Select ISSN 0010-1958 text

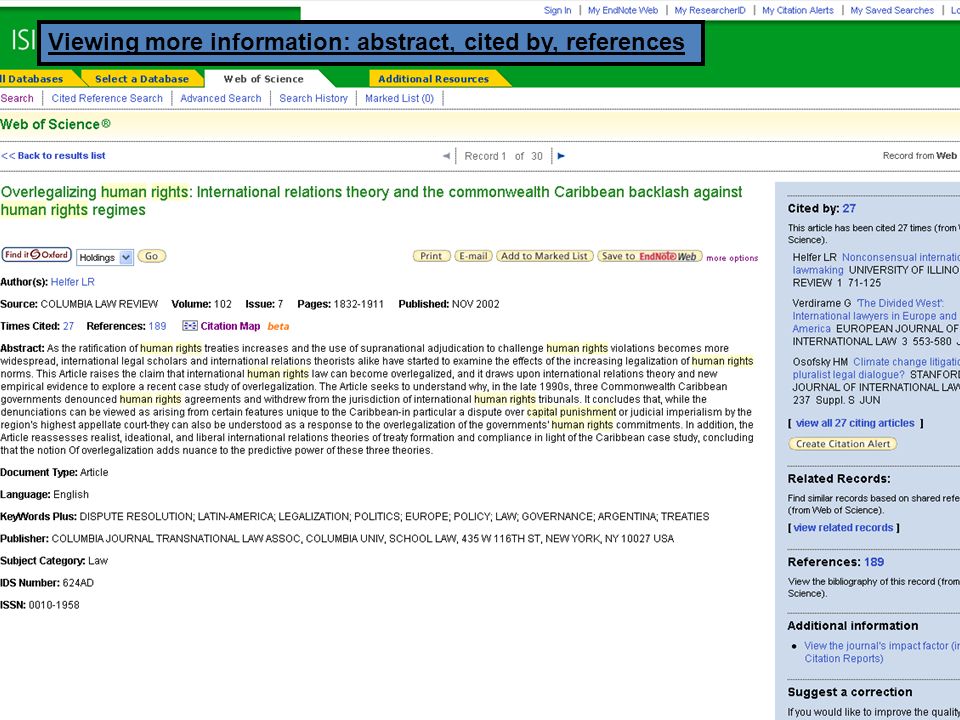[40, 604]
